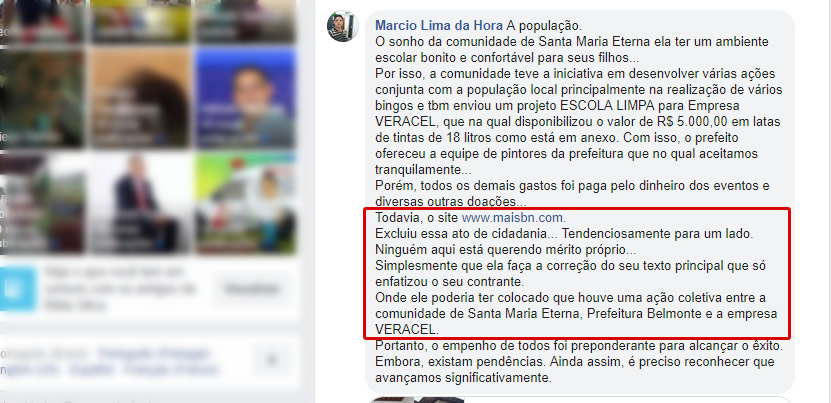Open the dark green thumbnail tile

click(41, 98)
